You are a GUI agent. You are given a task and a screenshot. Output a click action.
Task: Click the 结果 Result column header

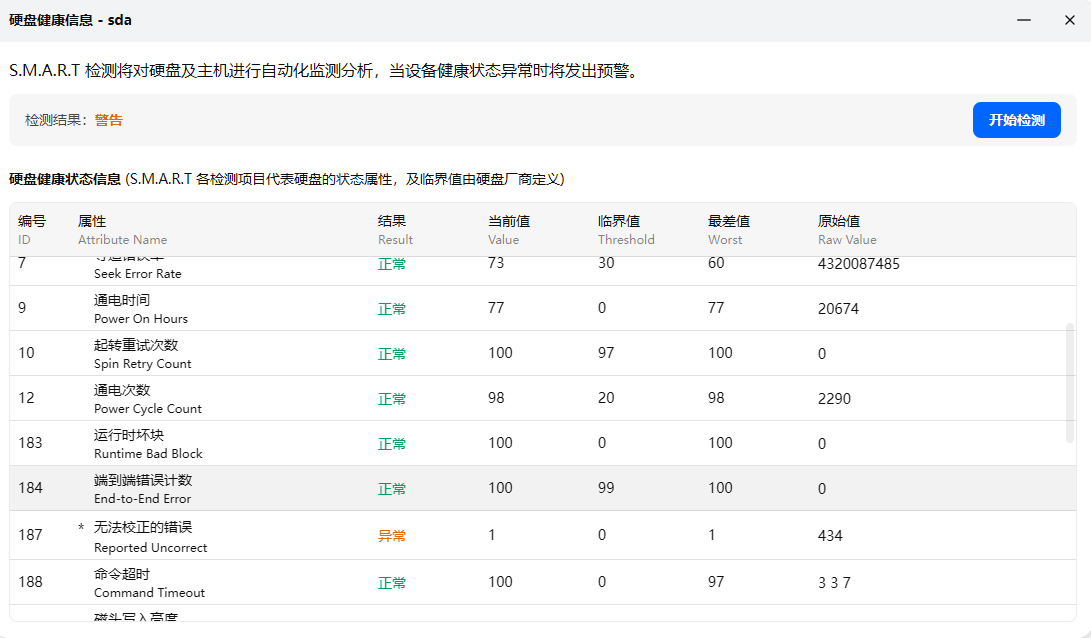pos(395,230)
